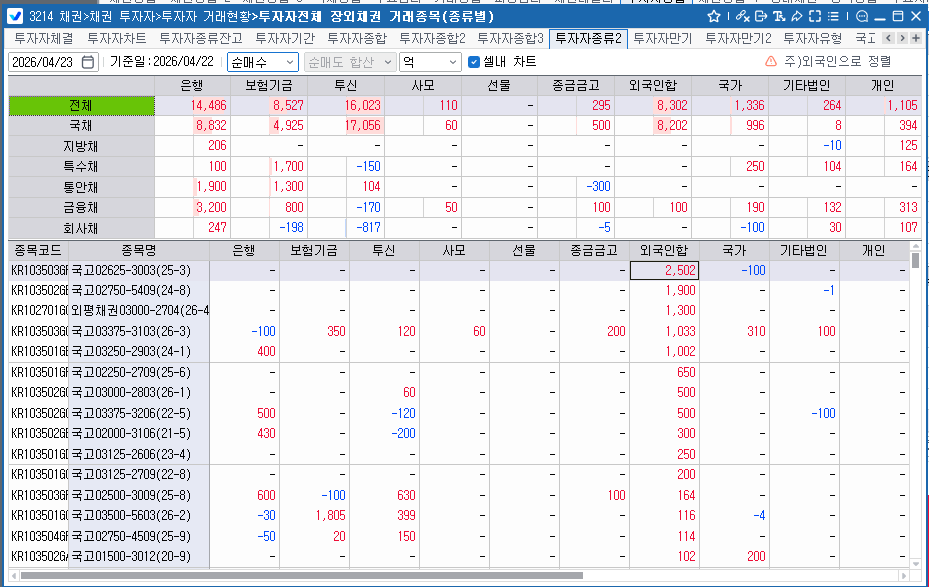
Task: Click the fullscreen brackets icon in the titlebar
Action: tap(816, 16)
